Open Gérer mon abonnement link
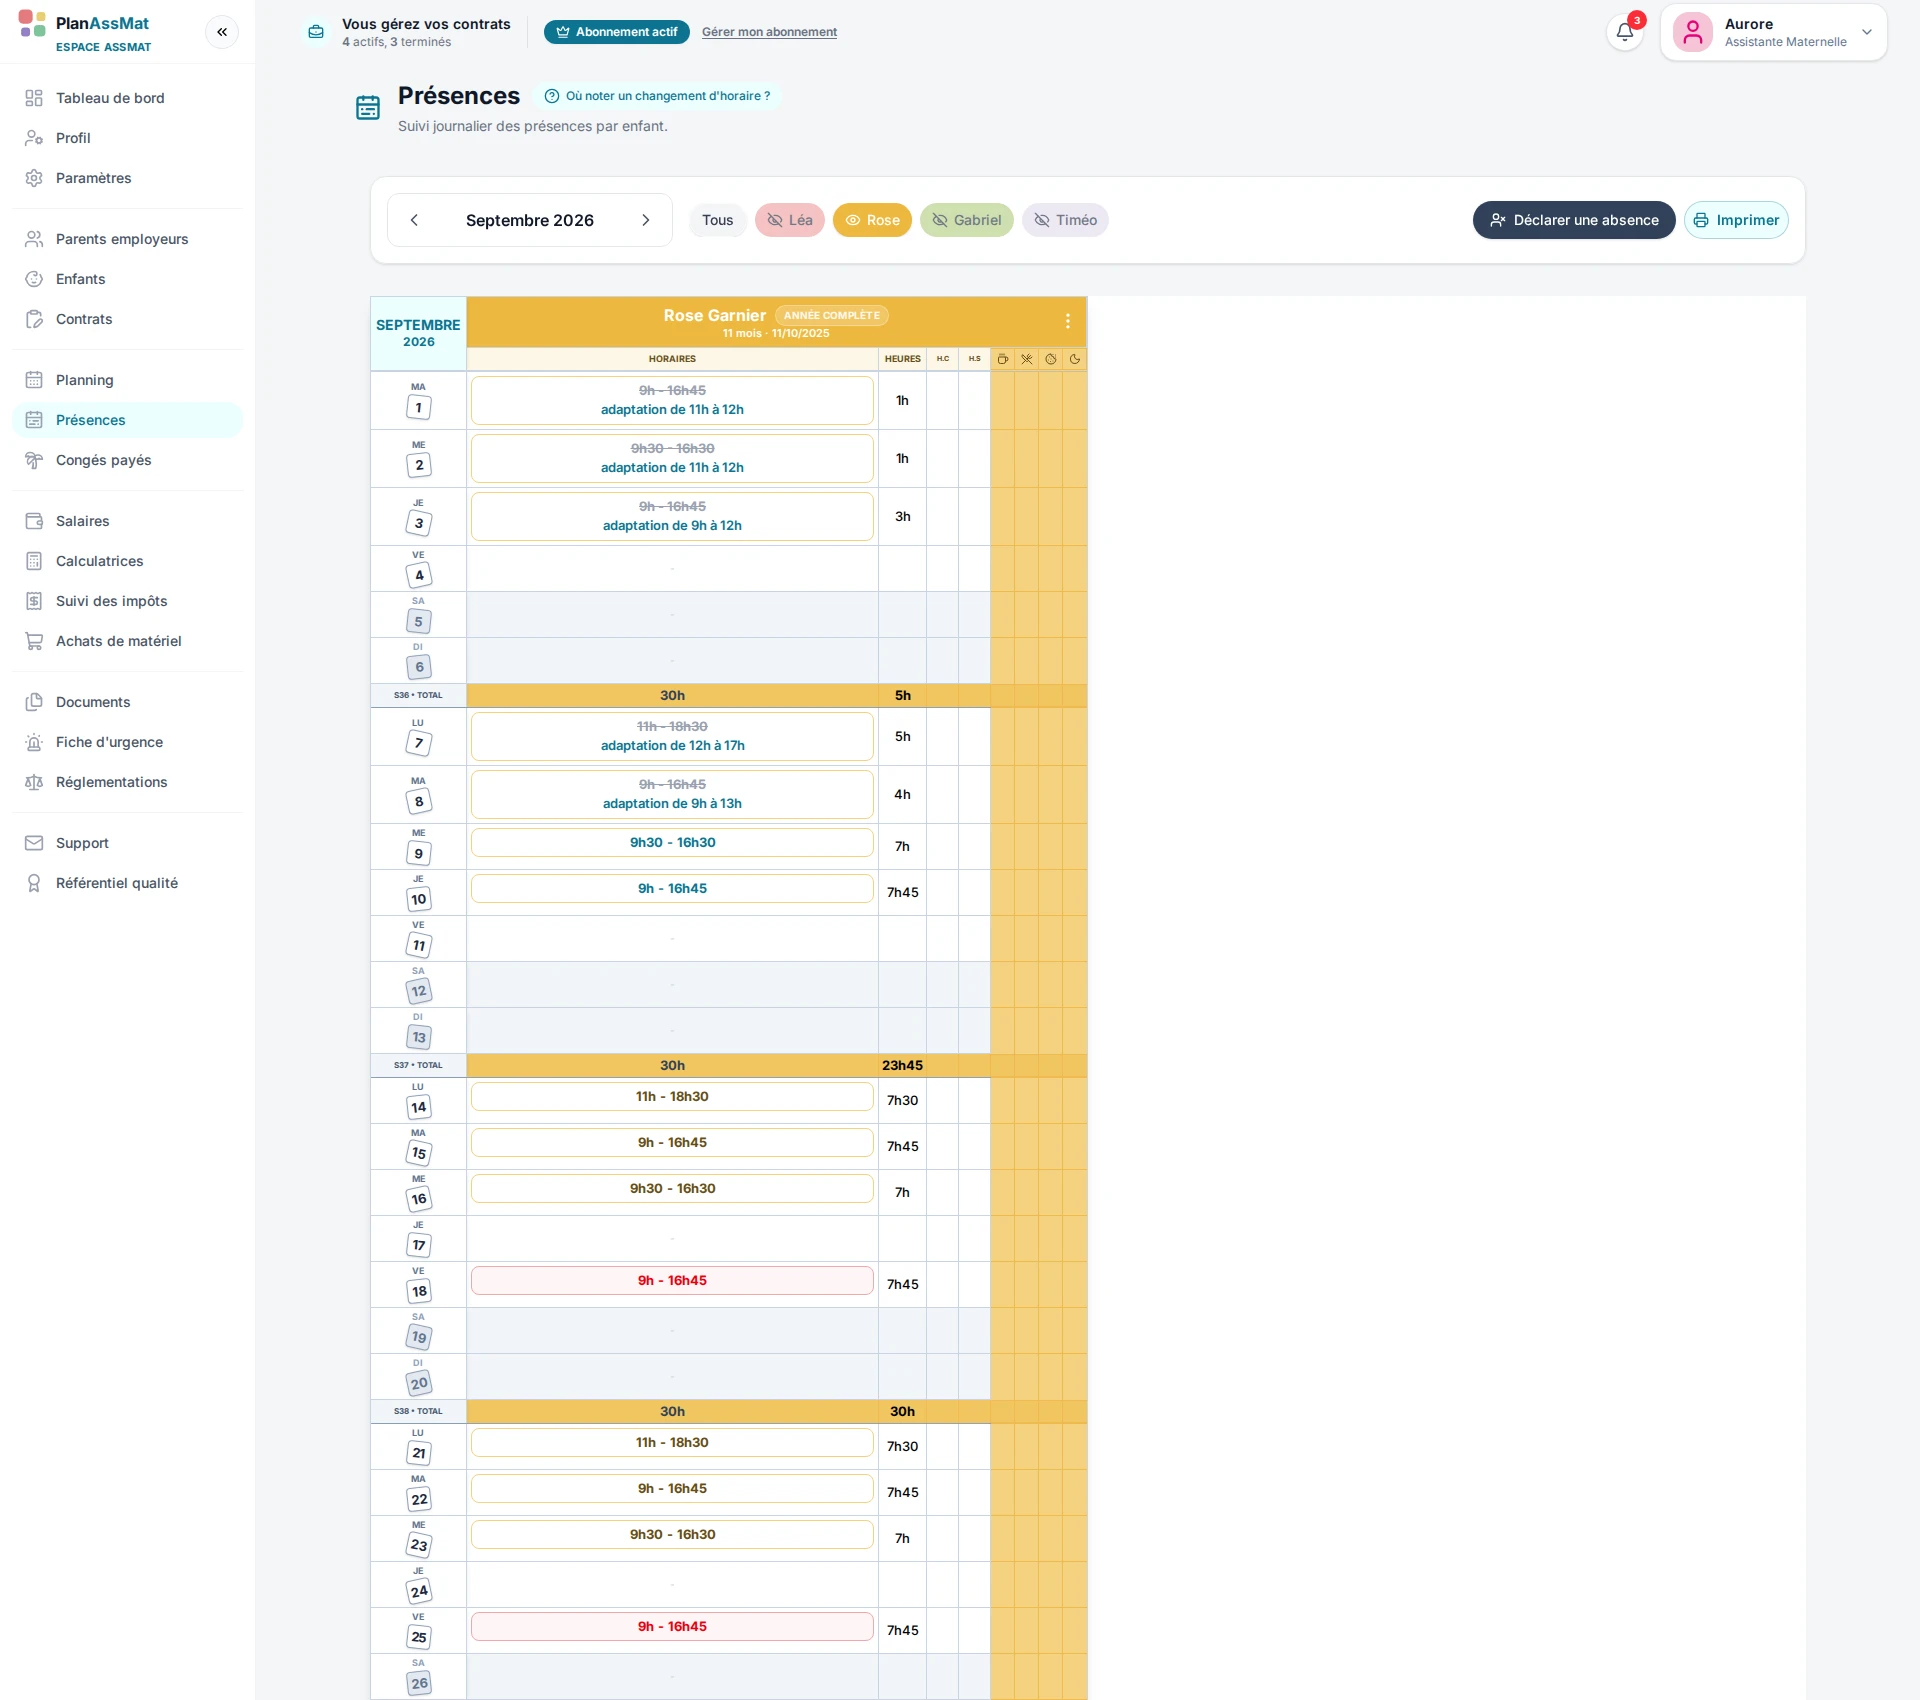Image resolution: width=1920 pixels, height=1700 pixels. coord(769,32)
